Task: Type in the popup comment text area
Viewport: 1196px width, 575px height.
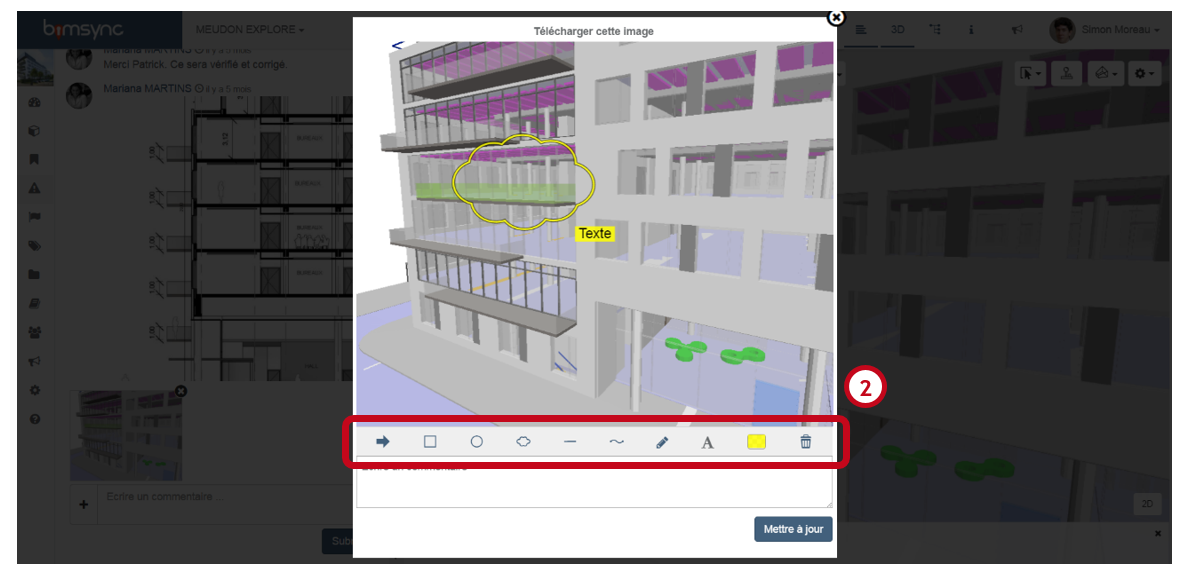Action: (594, 484)
